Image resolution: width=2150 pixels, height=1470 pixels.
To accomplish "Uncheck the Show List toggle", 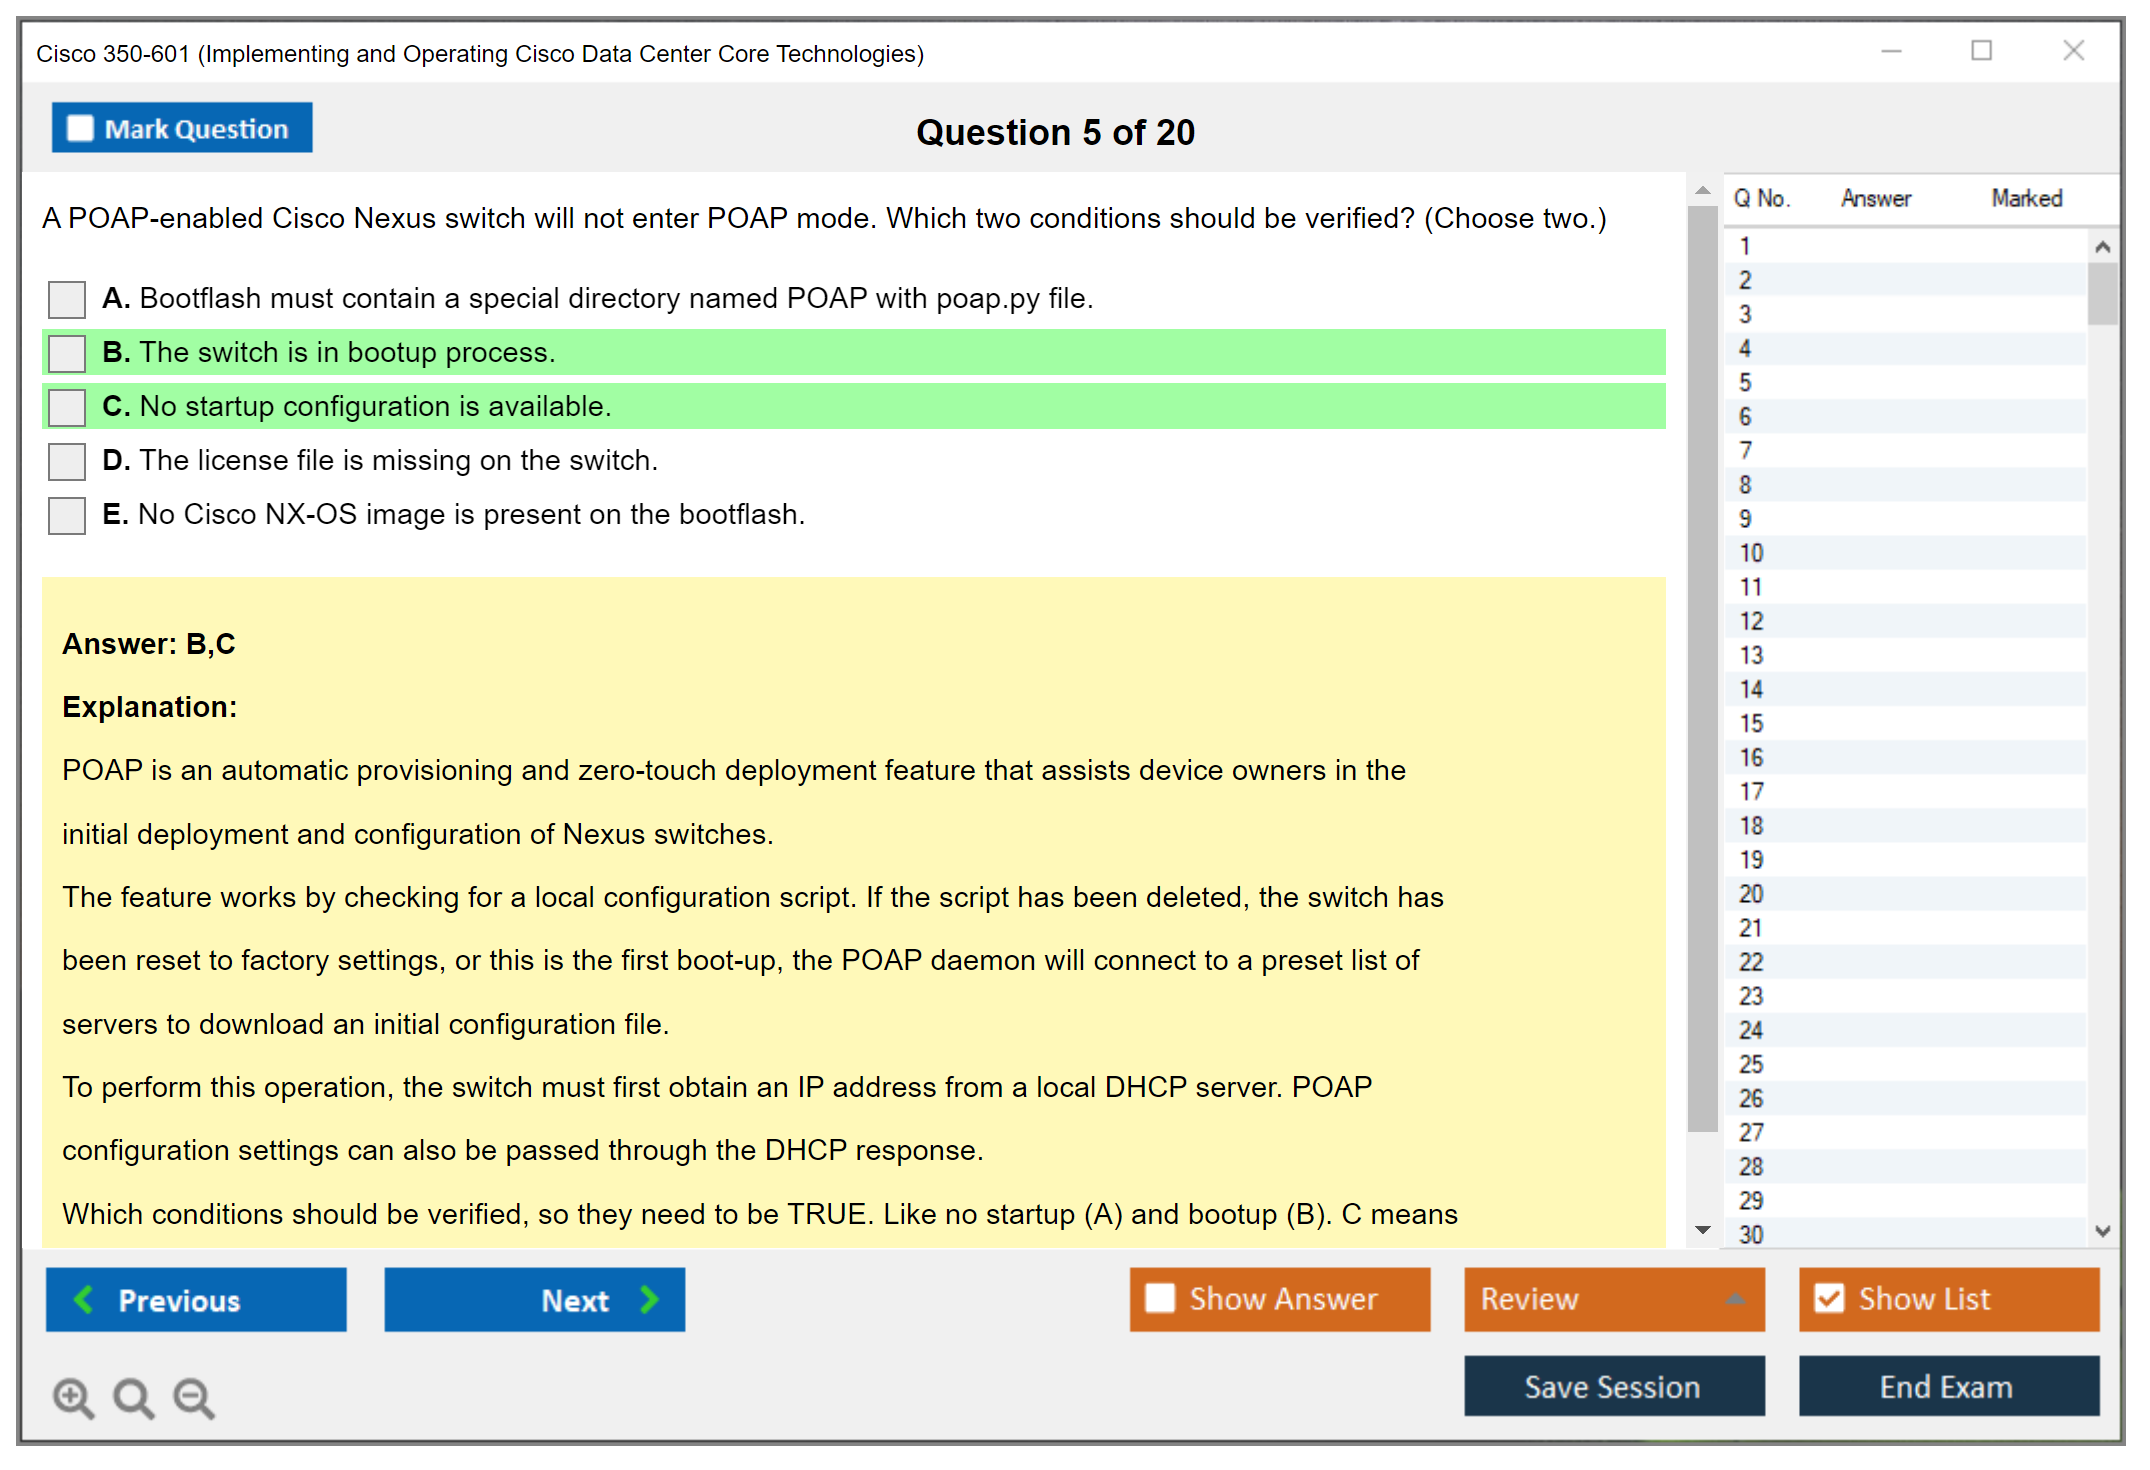I will click(1829, 1298).
